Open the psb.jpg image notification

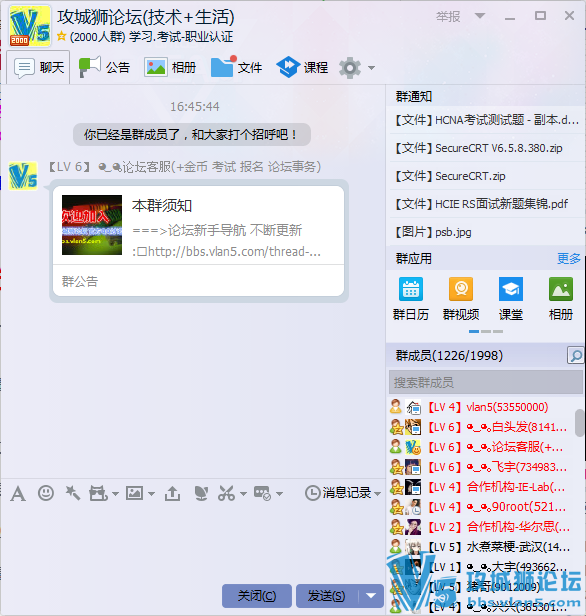tap(487, 232)
